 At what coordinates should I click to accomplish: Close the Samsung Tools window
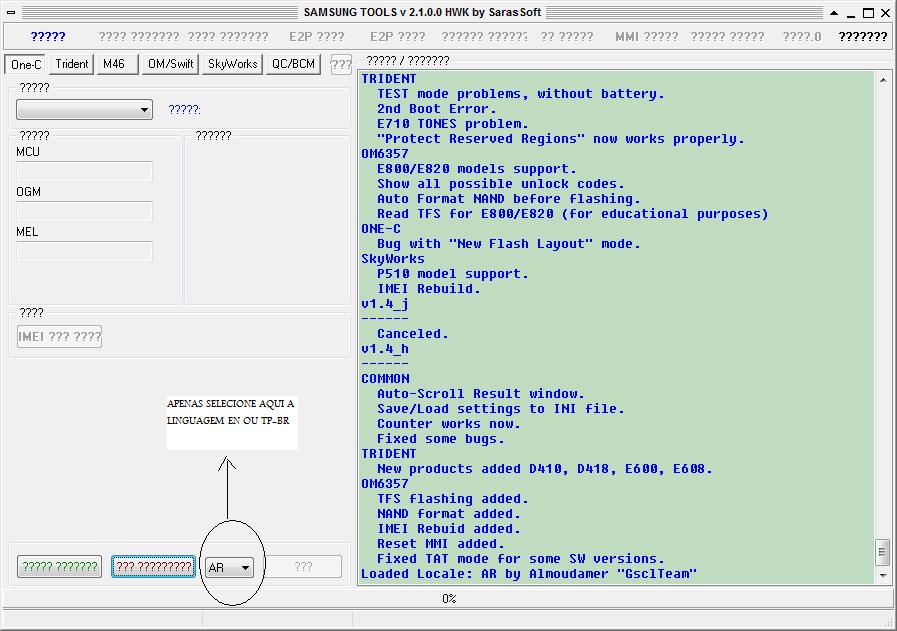(886, 13)
